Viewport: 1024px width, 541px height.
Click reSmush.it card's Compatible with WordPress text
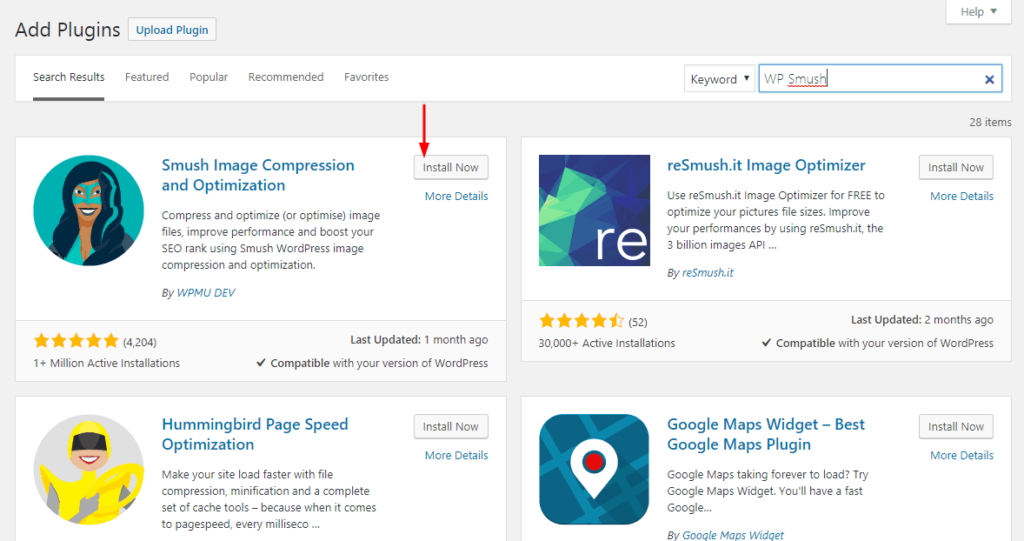tap(878, 343)
